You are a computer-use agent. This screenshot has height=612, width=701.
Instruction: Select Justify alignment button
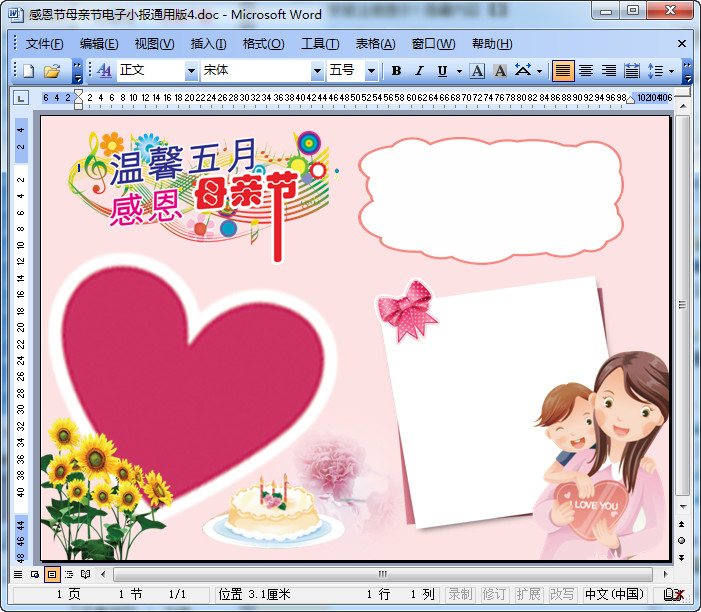[x=563, y=71]
